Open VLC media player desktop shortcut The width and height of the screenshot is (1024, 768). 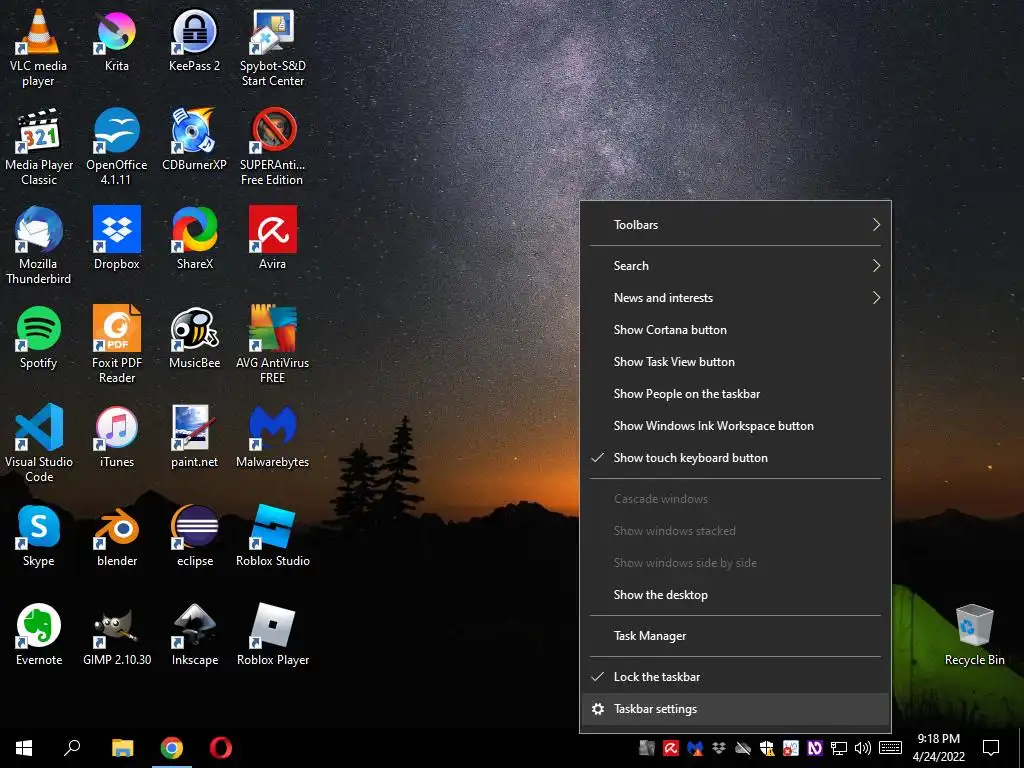[39, 47]
